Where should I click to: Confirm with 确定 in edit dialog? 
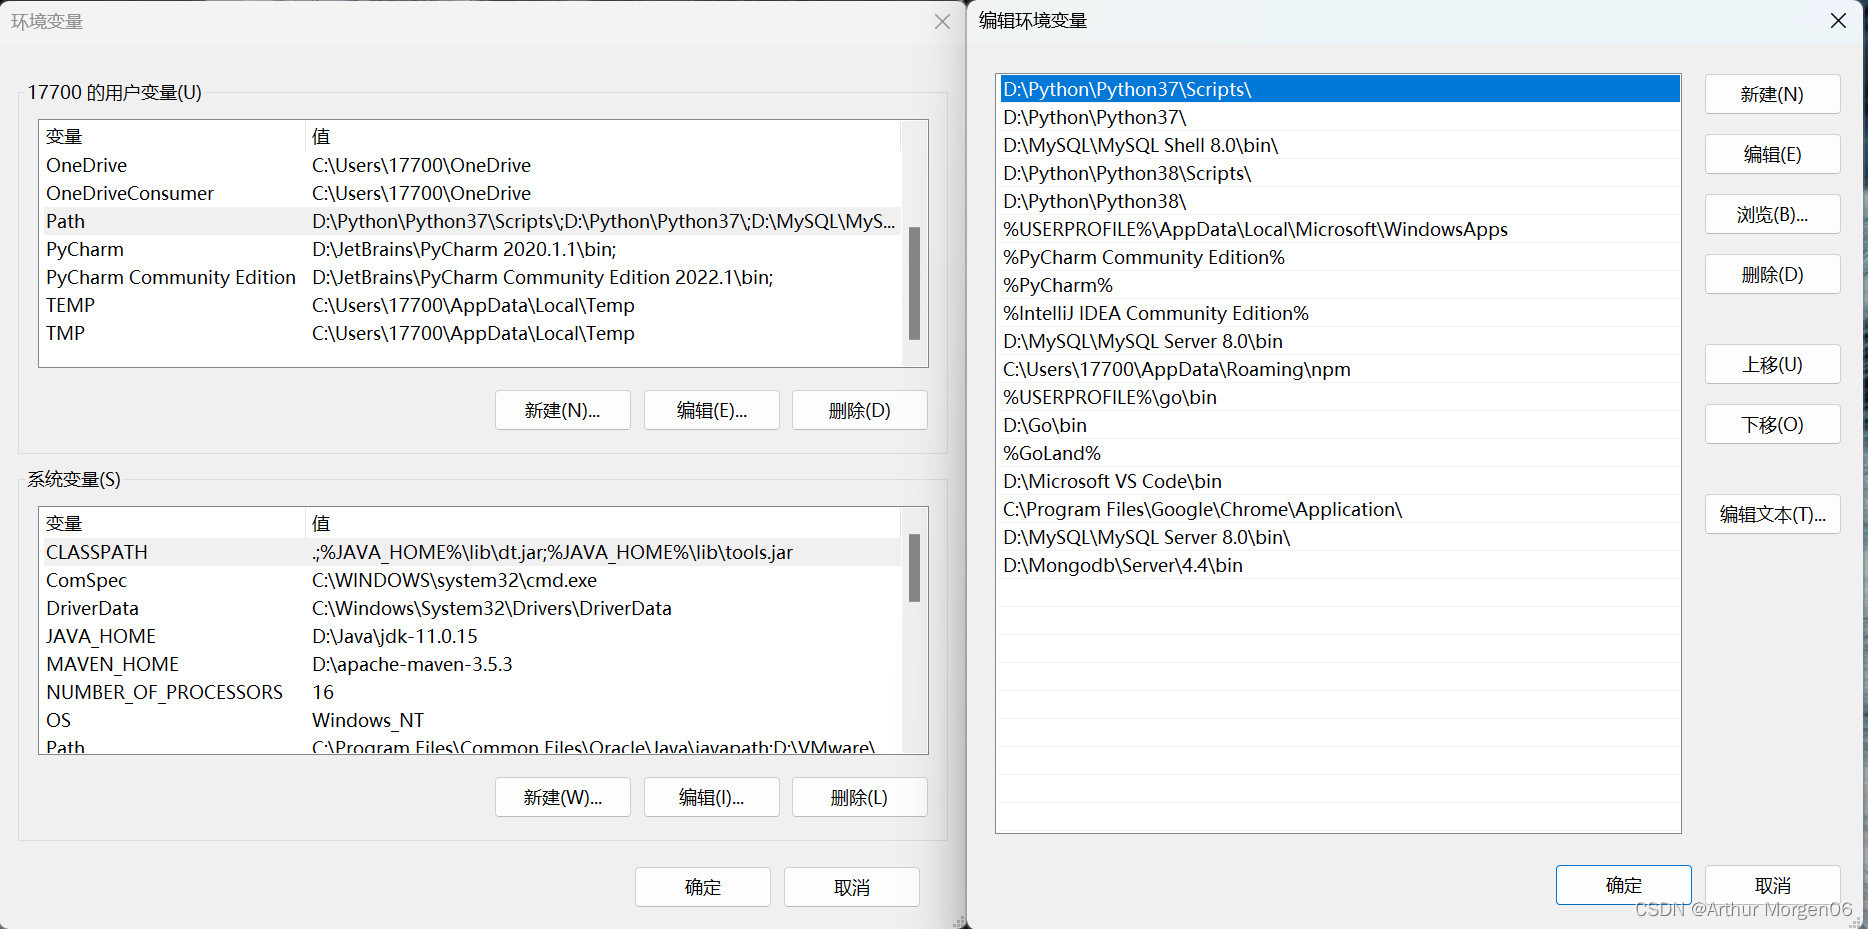point(1623,885)
